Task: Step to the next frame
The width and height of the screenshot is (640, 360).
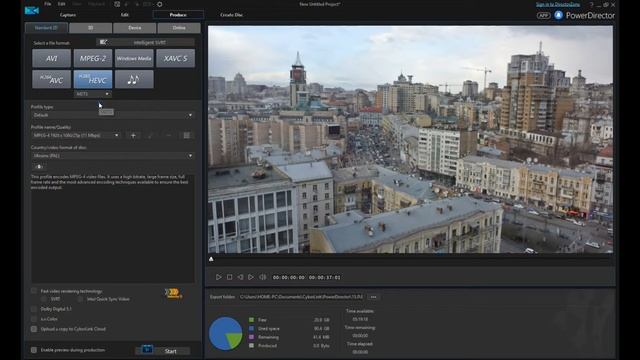Action: 251,277
